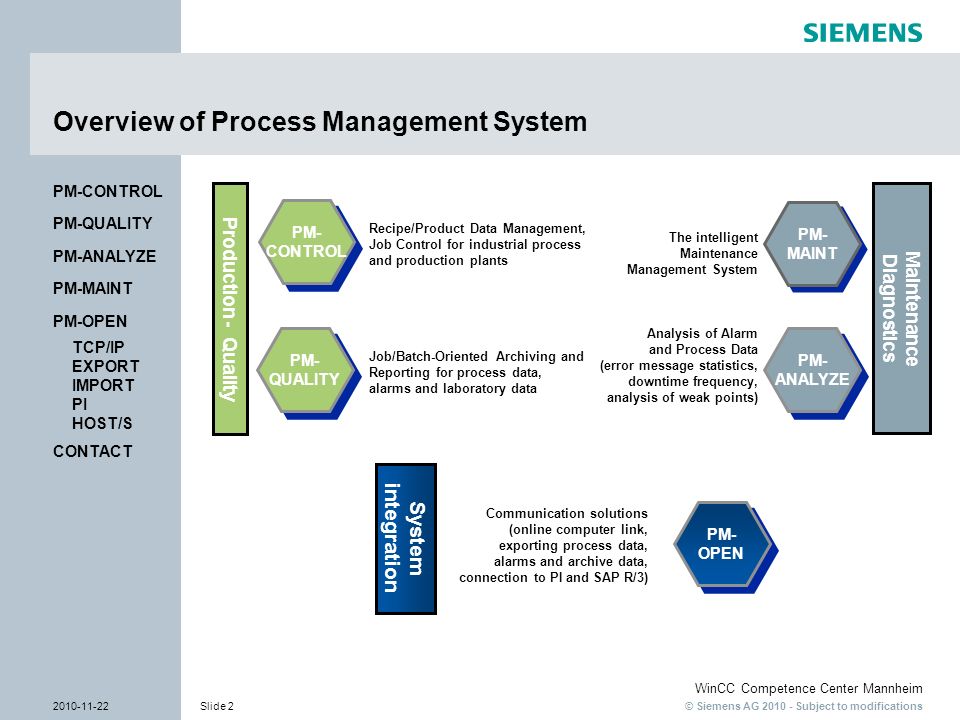Viewport: 960px width, 720px height.
Task: Click text 'connection to PI and SAP R/3)'
Action: [x=553, y=577]
